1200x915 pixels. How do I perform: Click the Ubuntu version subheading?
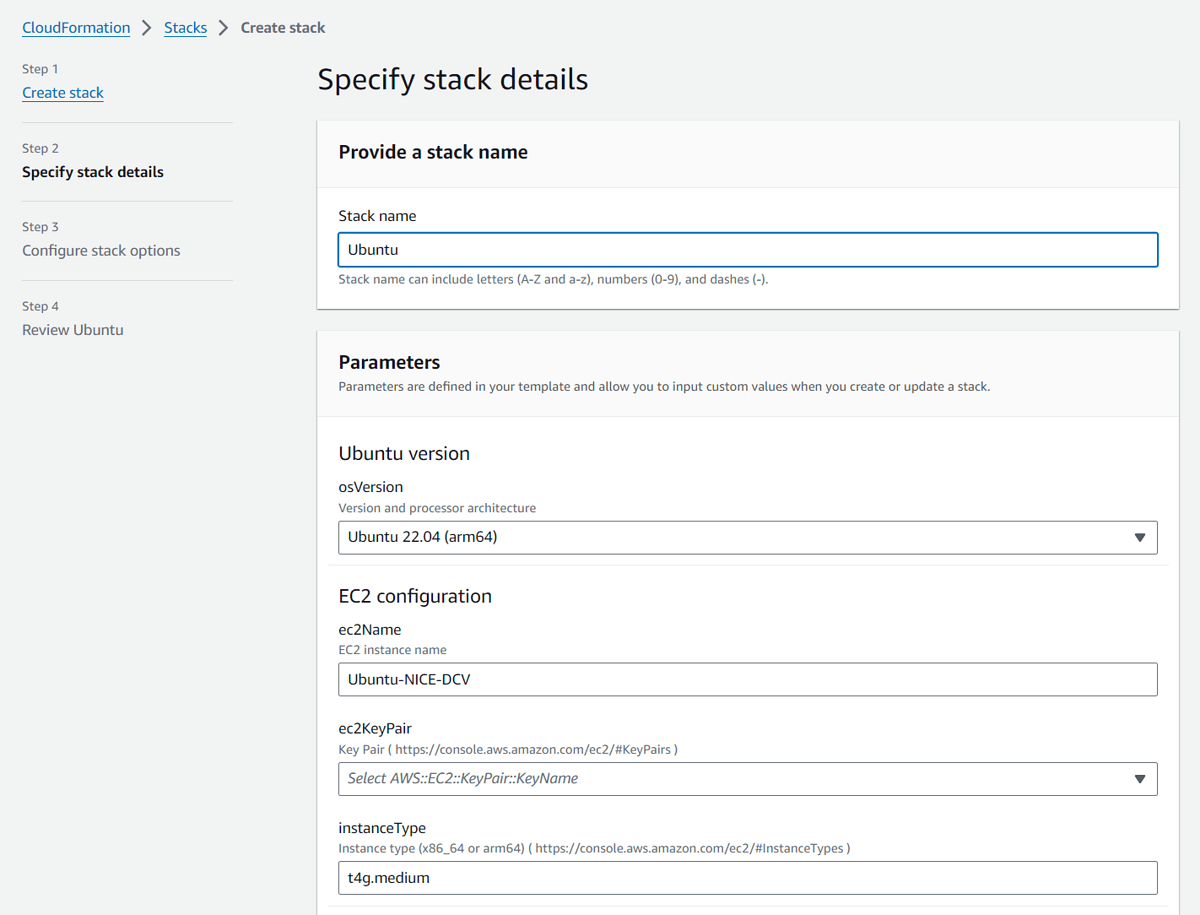click(404, 453)
